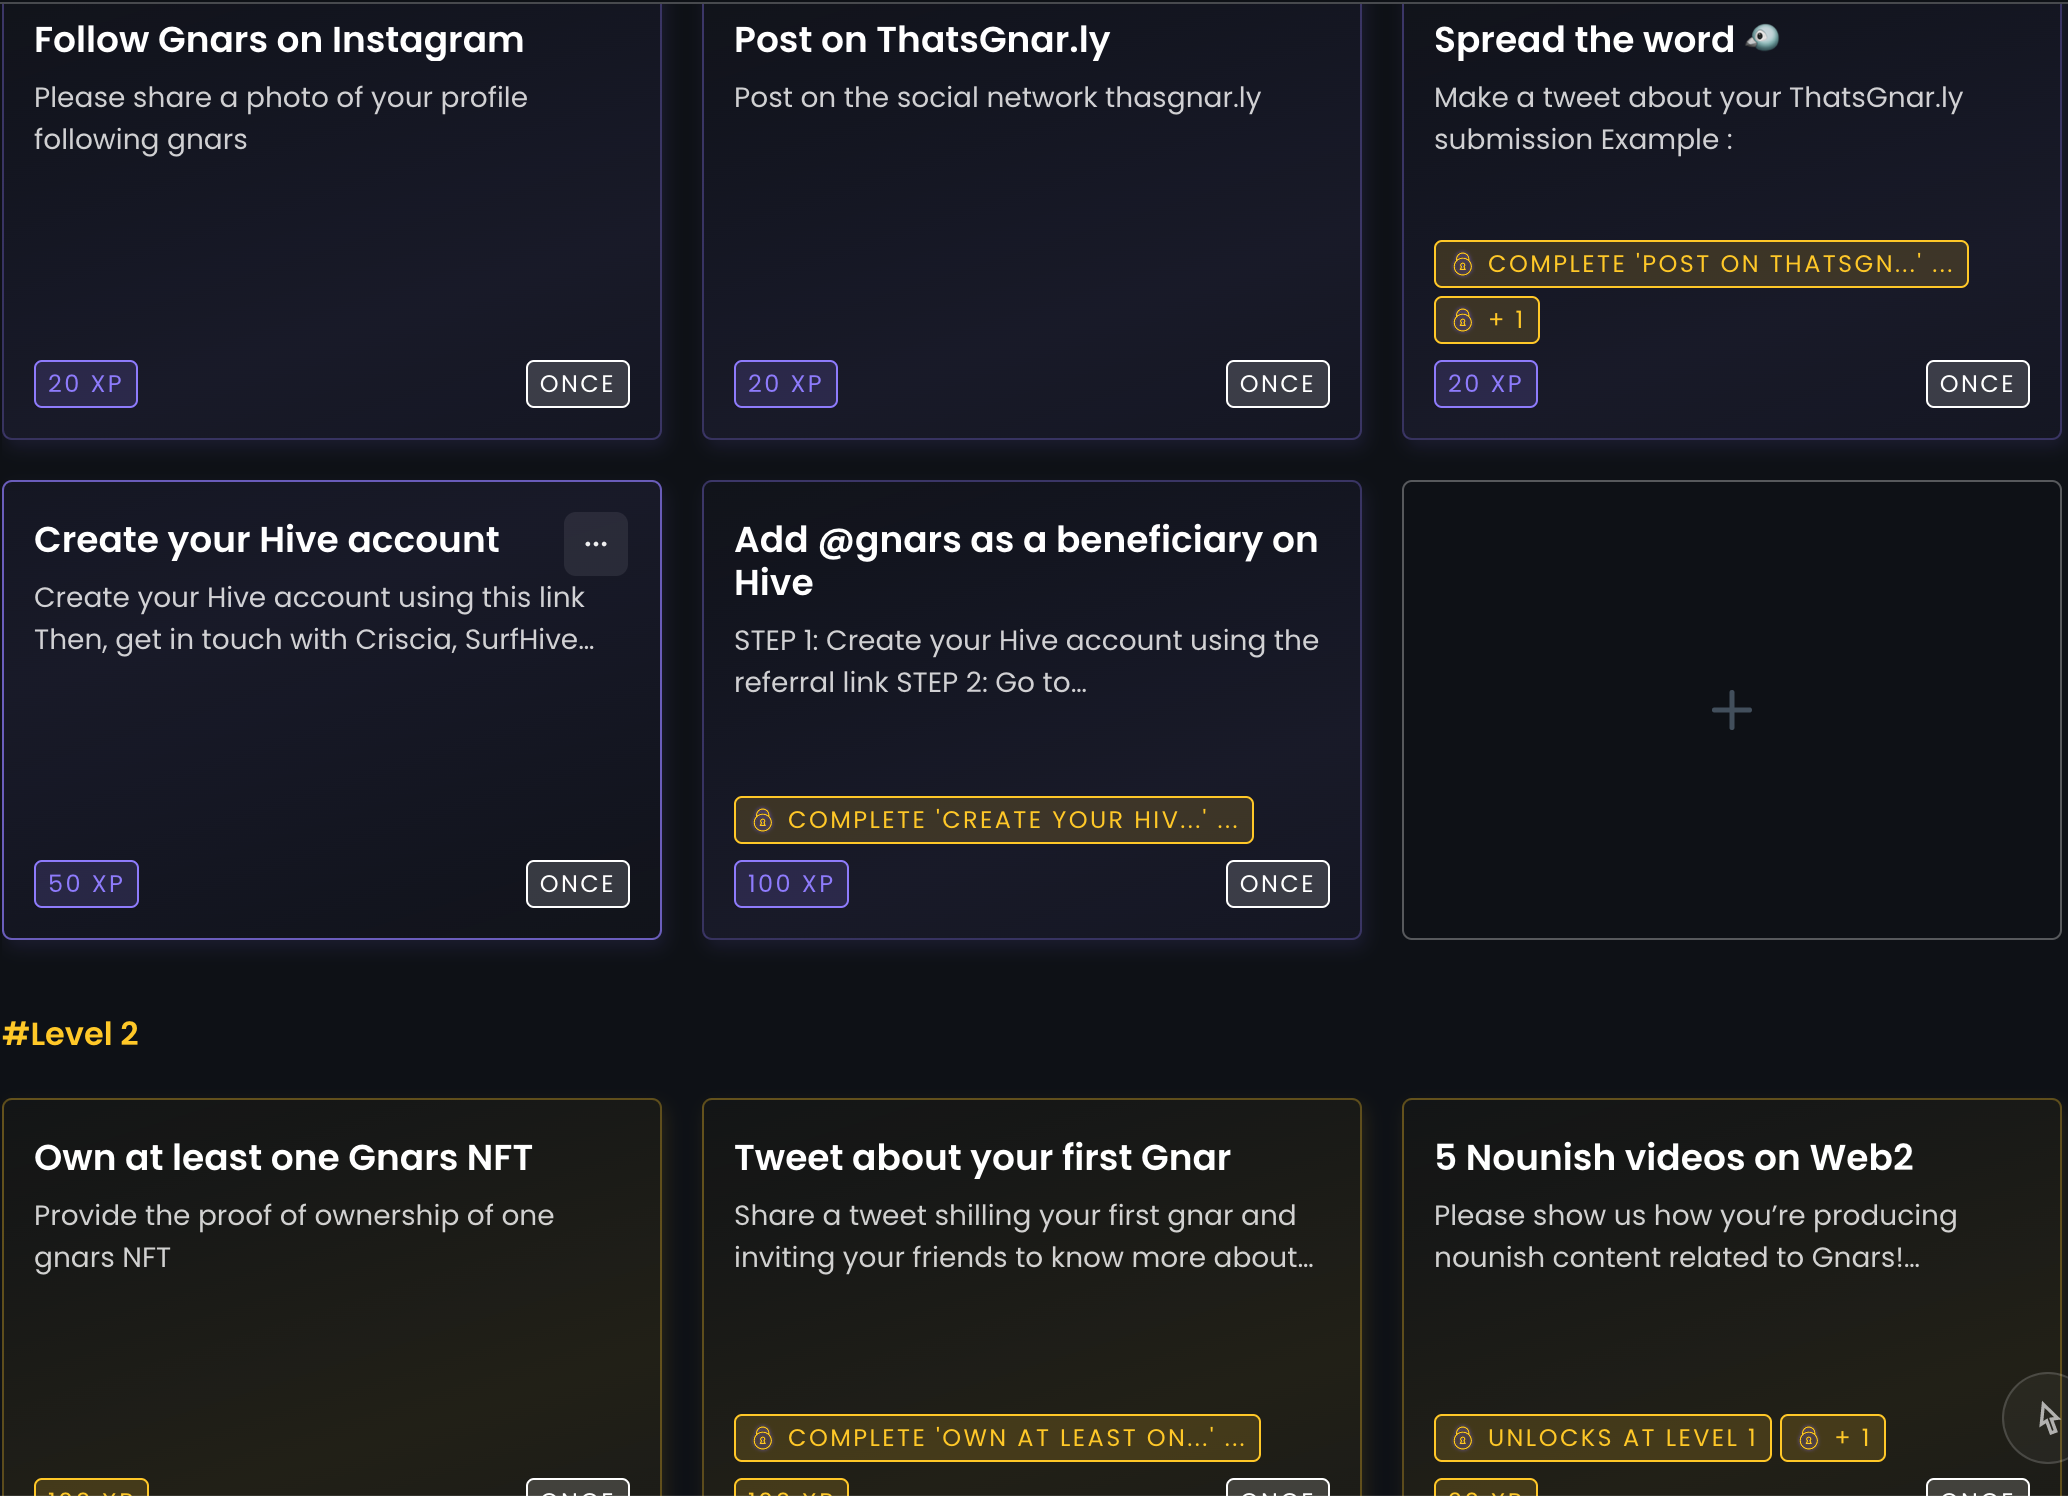2068x1496 pixels.
Task: Click the '+ 1' badge on 5 Nounish videos card
Action: click(1833, 1438)
